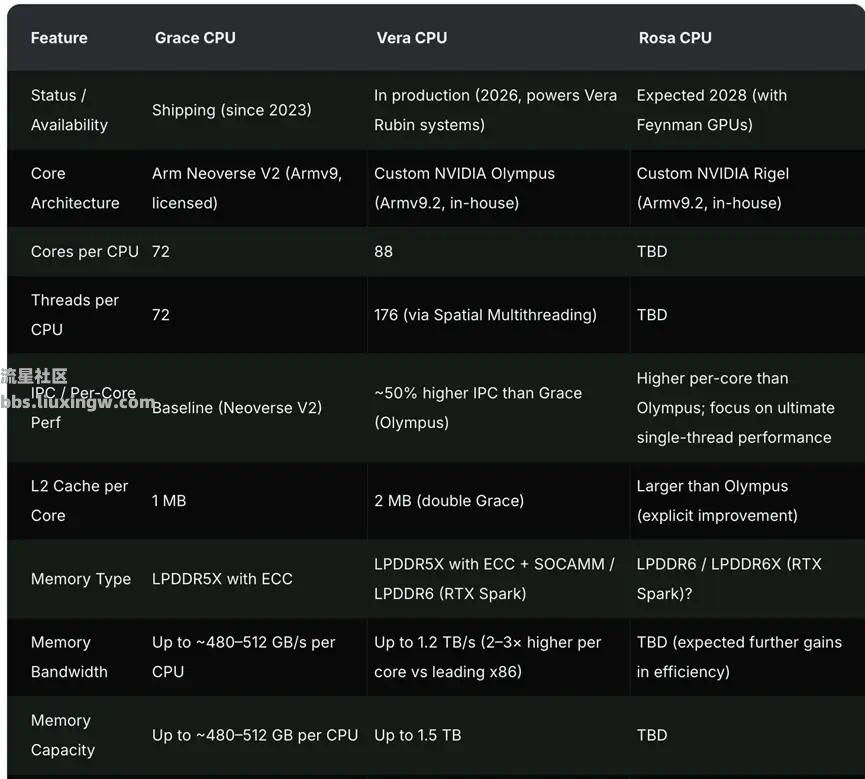Click 'Expected 2028 (with Feynman GPUs)' cell
865x779 pixels.
coord(712,110)
